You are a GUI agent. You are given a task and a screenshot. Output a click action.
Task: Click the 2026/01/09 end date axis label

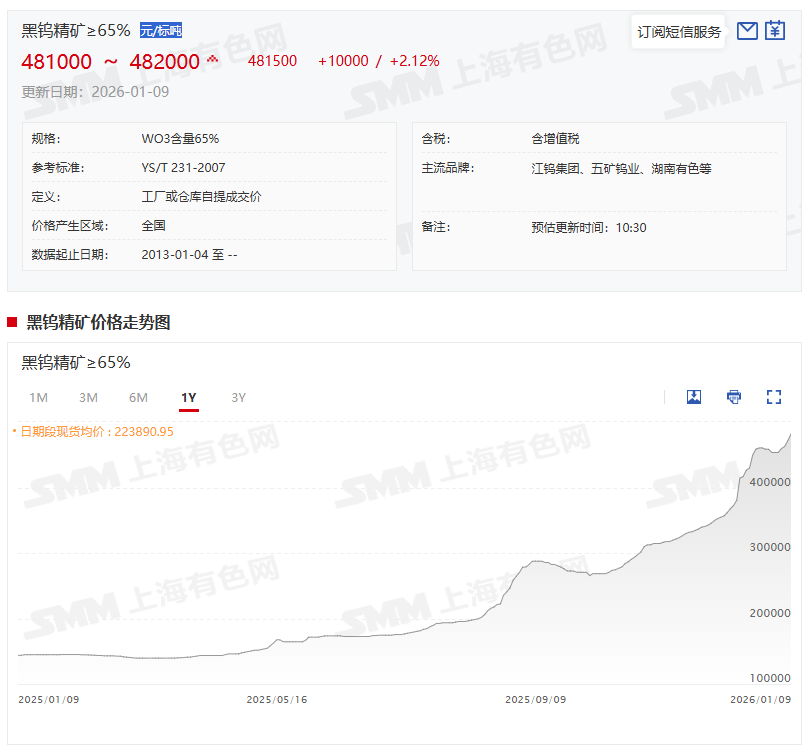(760, 699)
